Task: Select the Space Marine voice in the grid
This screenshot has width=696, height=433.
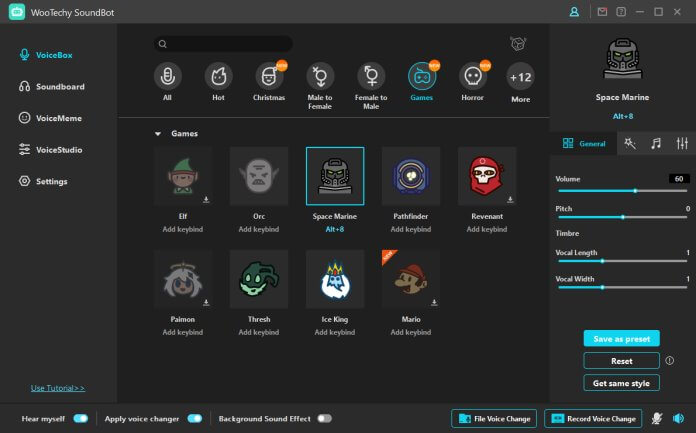Action: pyautogui.click(x=335, y=176)
